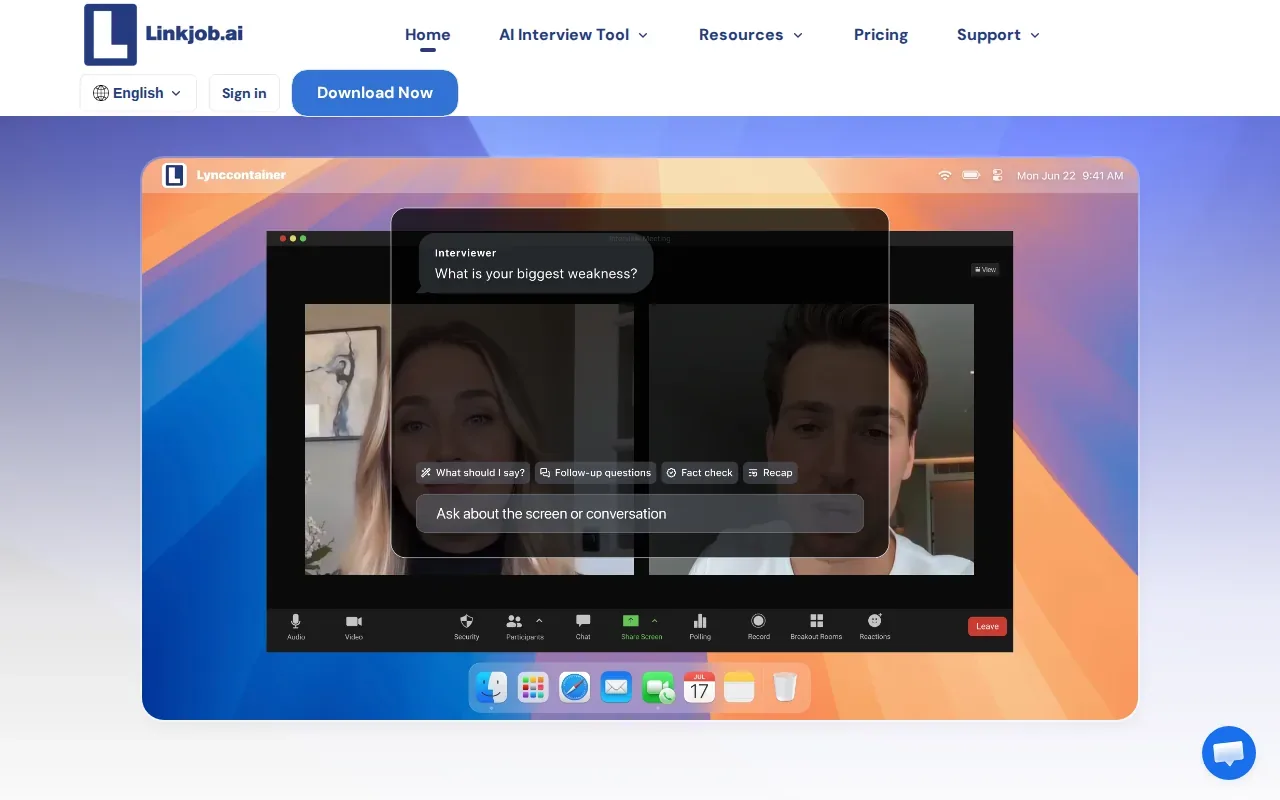Expand the arrow next to Share Screen
The height and width of the screenshot is (800, 1280).
(x=655, y=620)
